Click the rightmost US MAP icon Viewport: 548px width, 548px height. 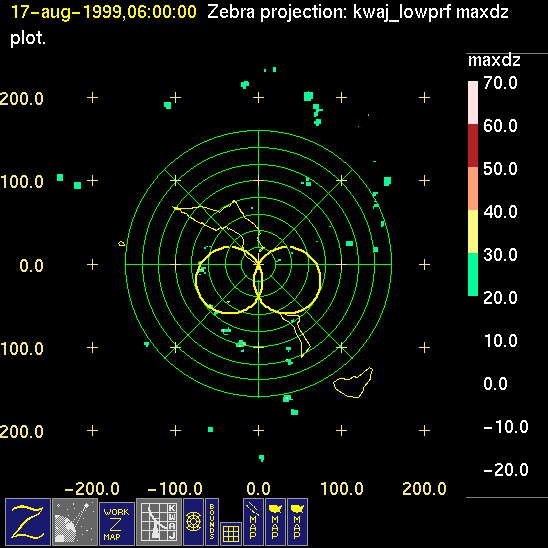pyautogui.click(x=297, y=522)
